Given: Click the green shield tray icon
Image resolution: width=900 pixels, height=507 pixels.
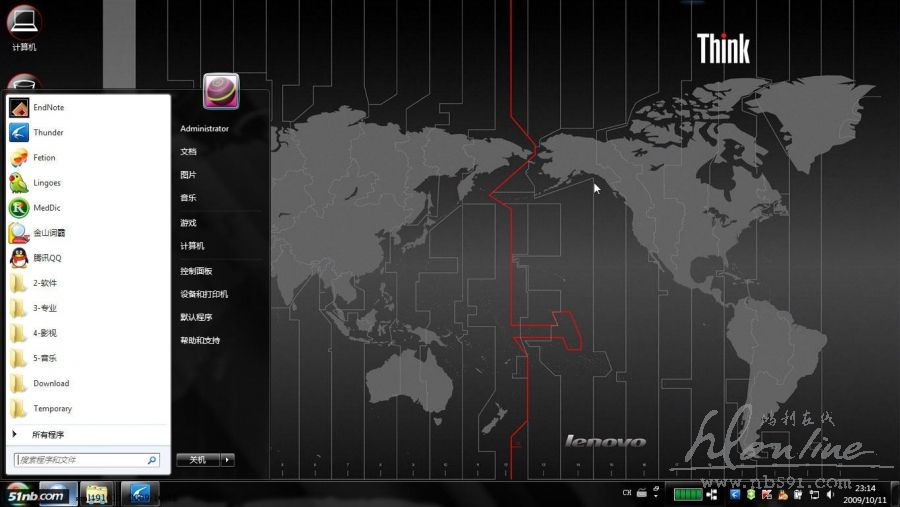Looking at the screenshot, I should tap(751, 494).
